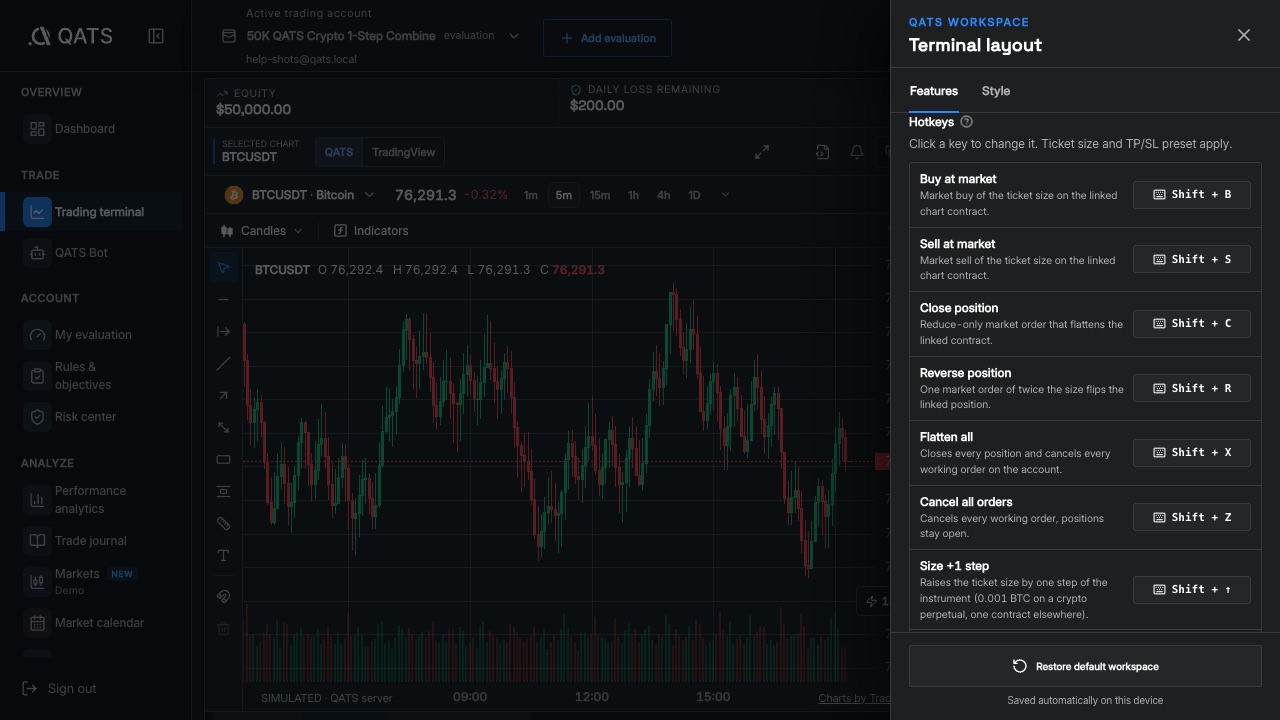Expand more timeframes chevron after 1D
The width and height of the screenshot is (1280, 720).
pyautogui.click(x=725, y=195)
